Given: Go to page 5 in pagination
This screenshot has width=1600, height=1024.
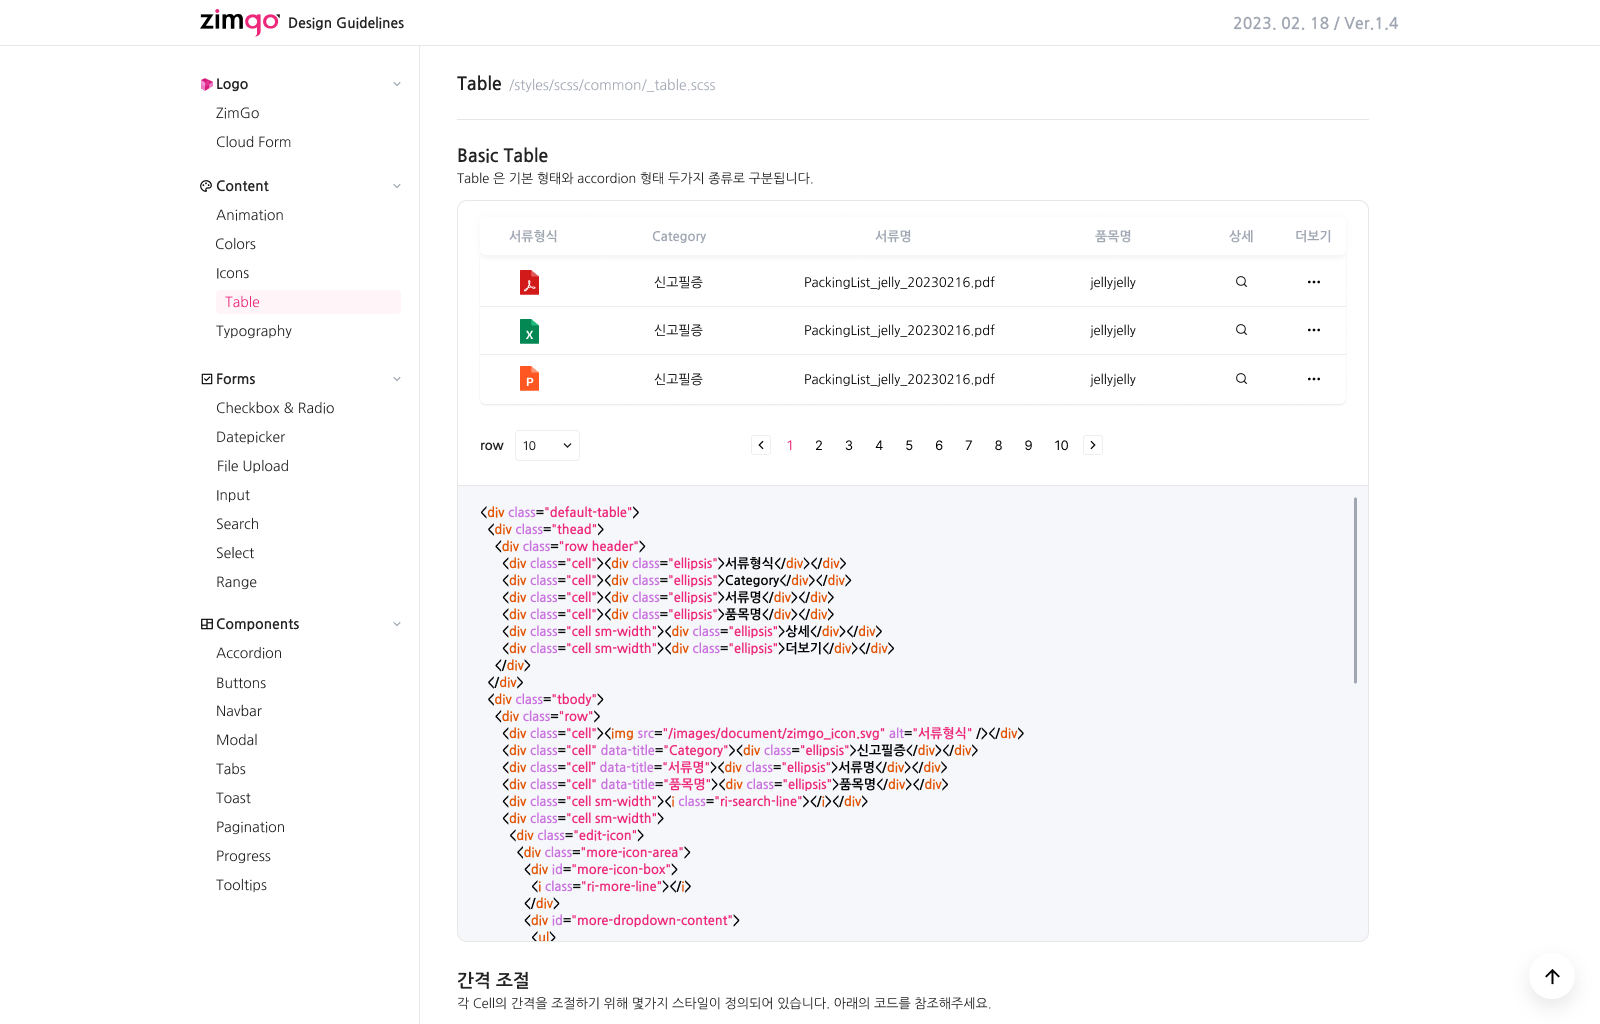Looking at the screenshot, I should 909,446.
